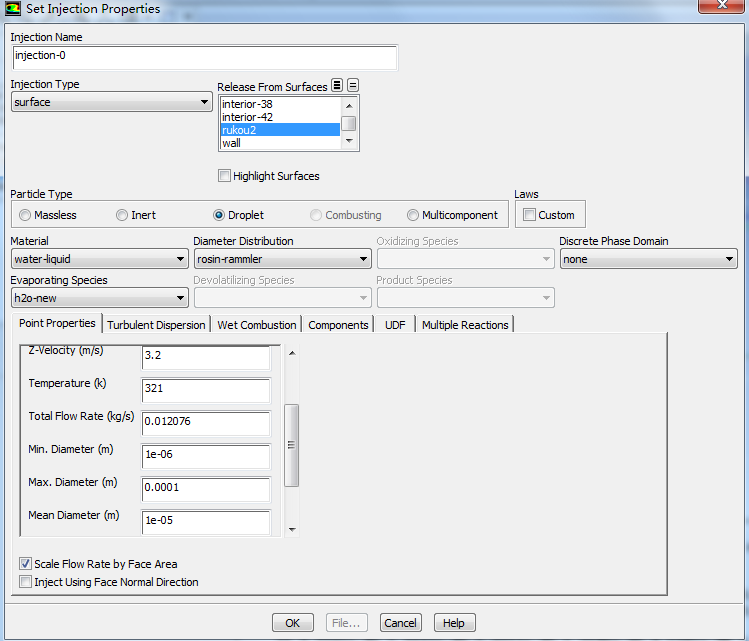Open the Injection Type dropdown
The image size is (749, 641).
pyautogui.click(x=110, y=102)
